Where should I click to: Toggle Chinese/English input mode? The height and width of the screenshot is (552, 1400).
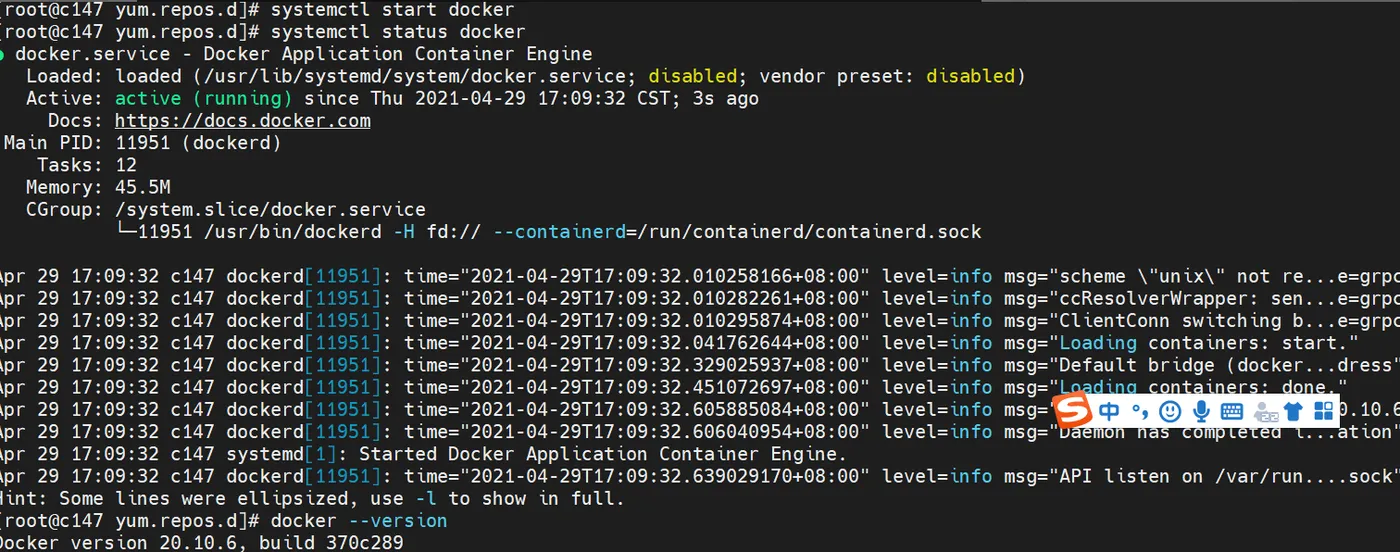[x=1109, y=410]
